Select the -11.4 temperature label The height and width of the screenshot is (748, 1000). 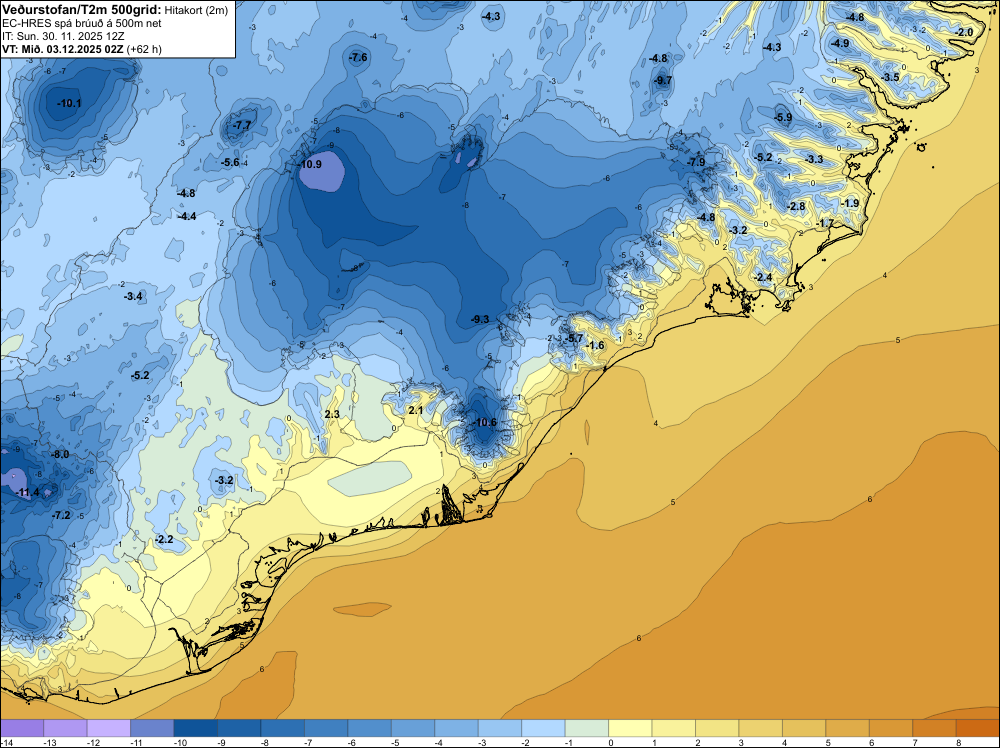27,492
